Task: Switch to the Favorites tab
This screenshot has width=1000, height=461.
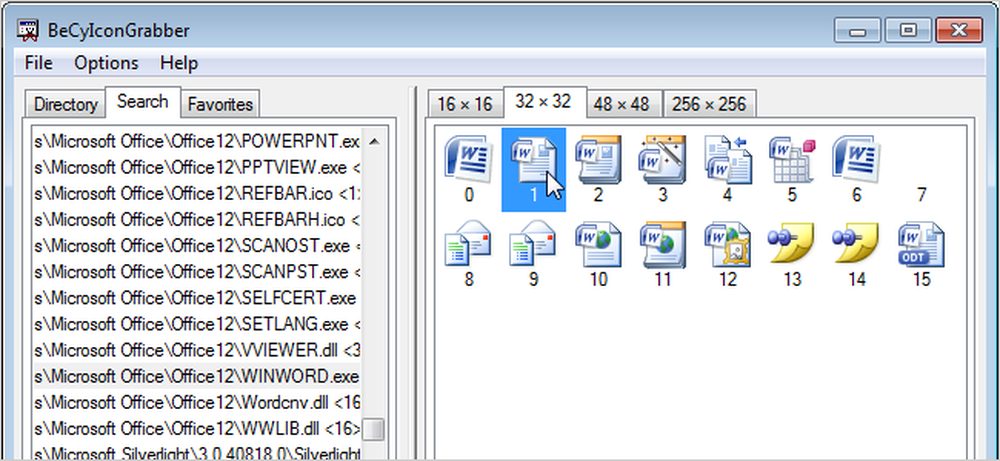Action: [221, 104]
